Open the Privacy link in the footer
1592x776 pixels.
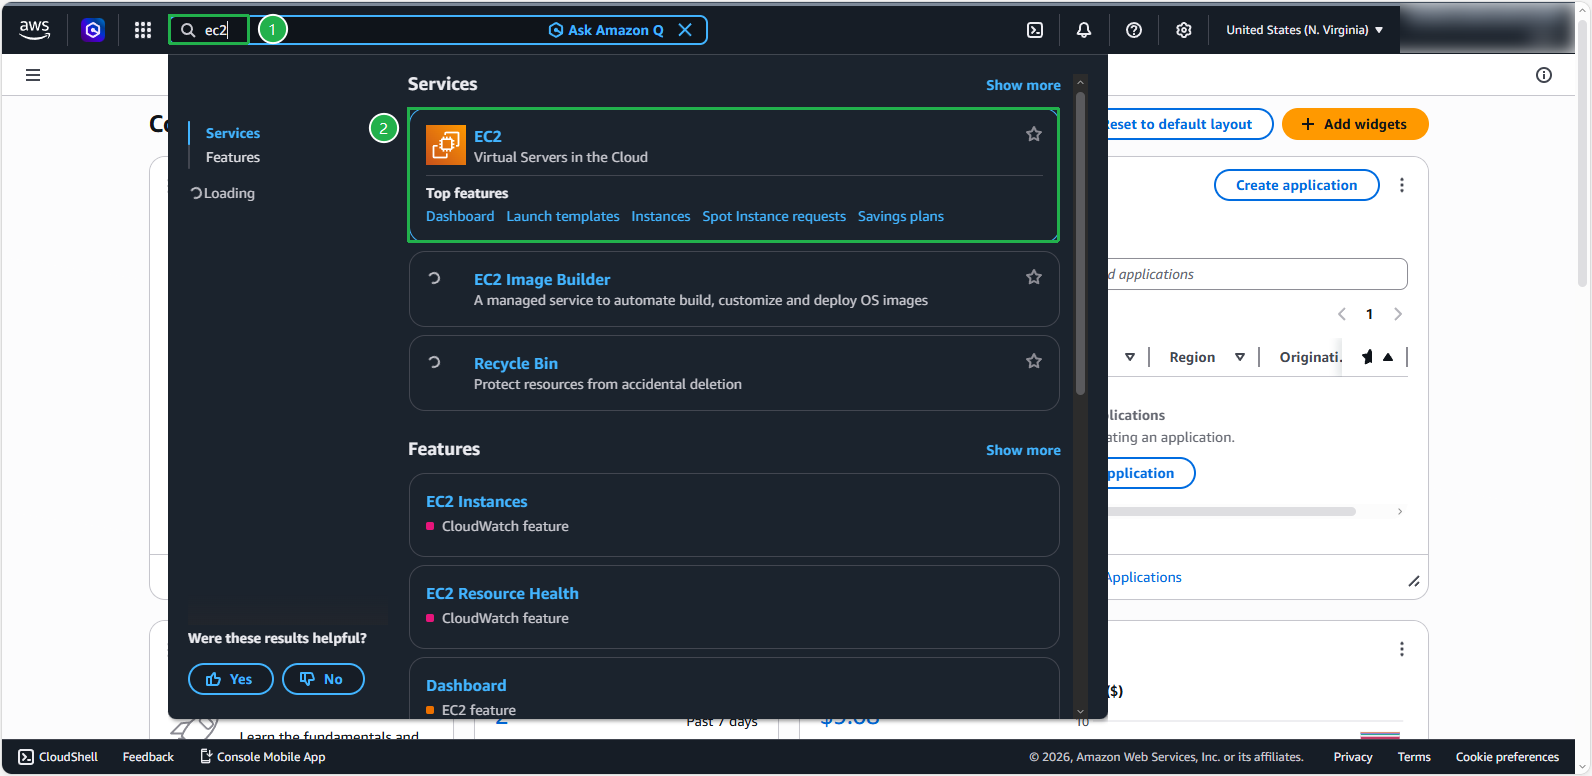click(x=1353, y=757)
